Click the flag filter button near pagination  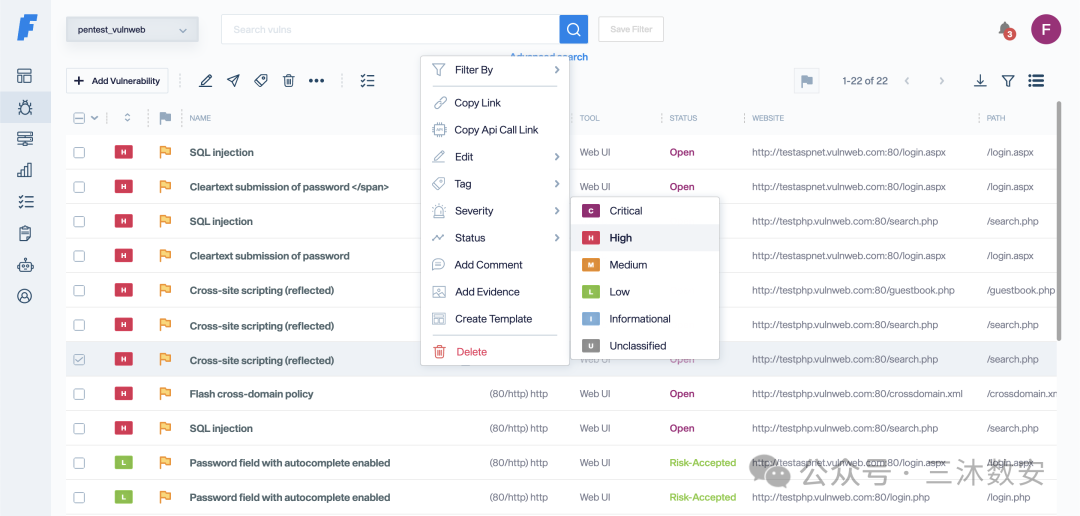point(807,81)
